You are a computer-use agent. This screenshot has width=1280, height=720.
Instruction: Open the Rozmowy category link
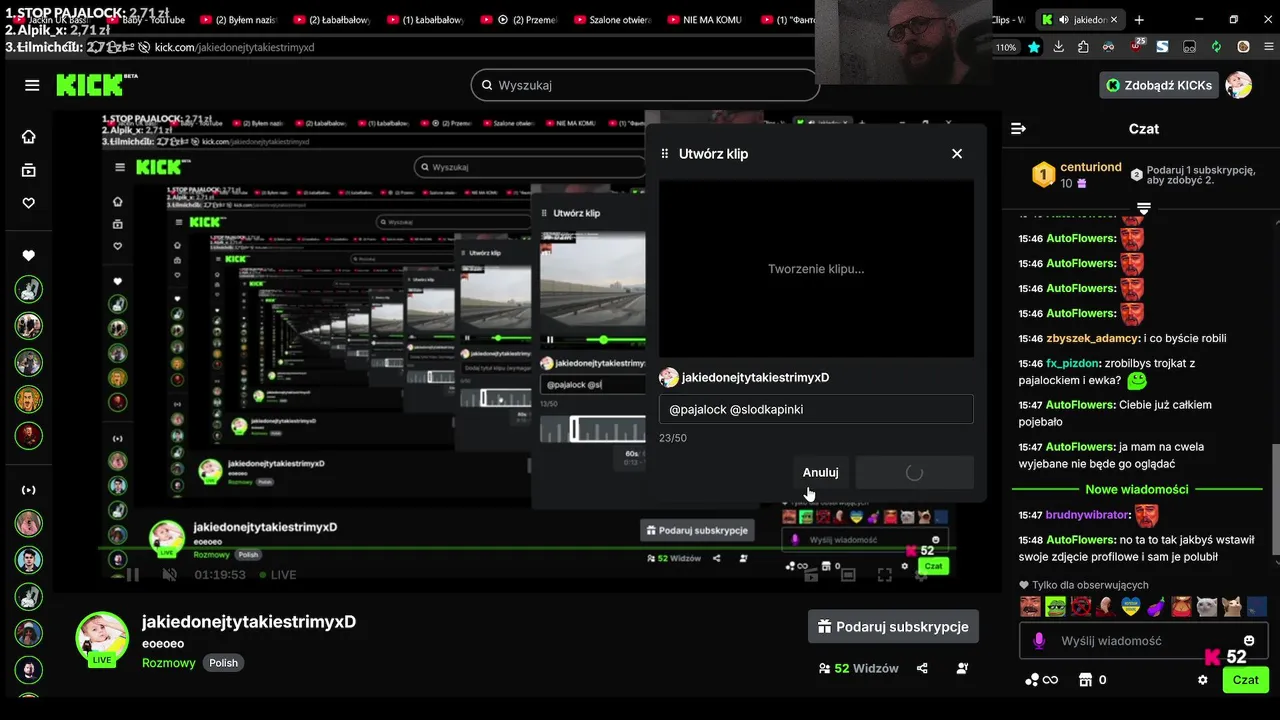(169, 663)
